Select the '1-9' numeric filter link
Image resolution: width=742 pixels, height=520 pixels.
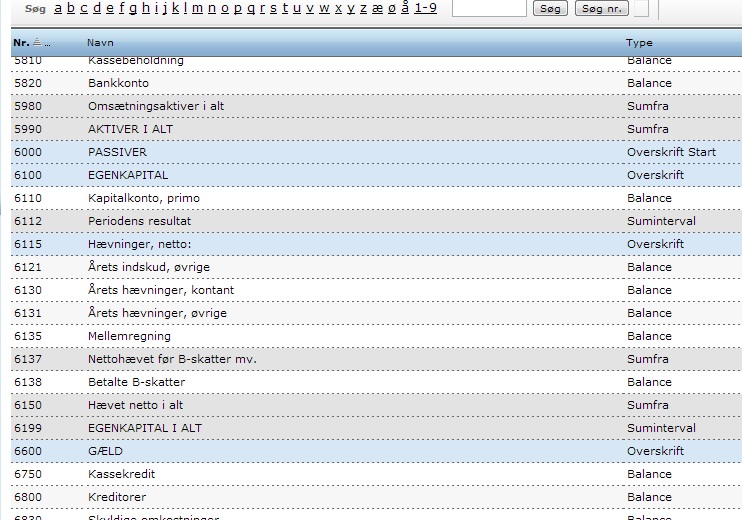click(x=425, y=8)
